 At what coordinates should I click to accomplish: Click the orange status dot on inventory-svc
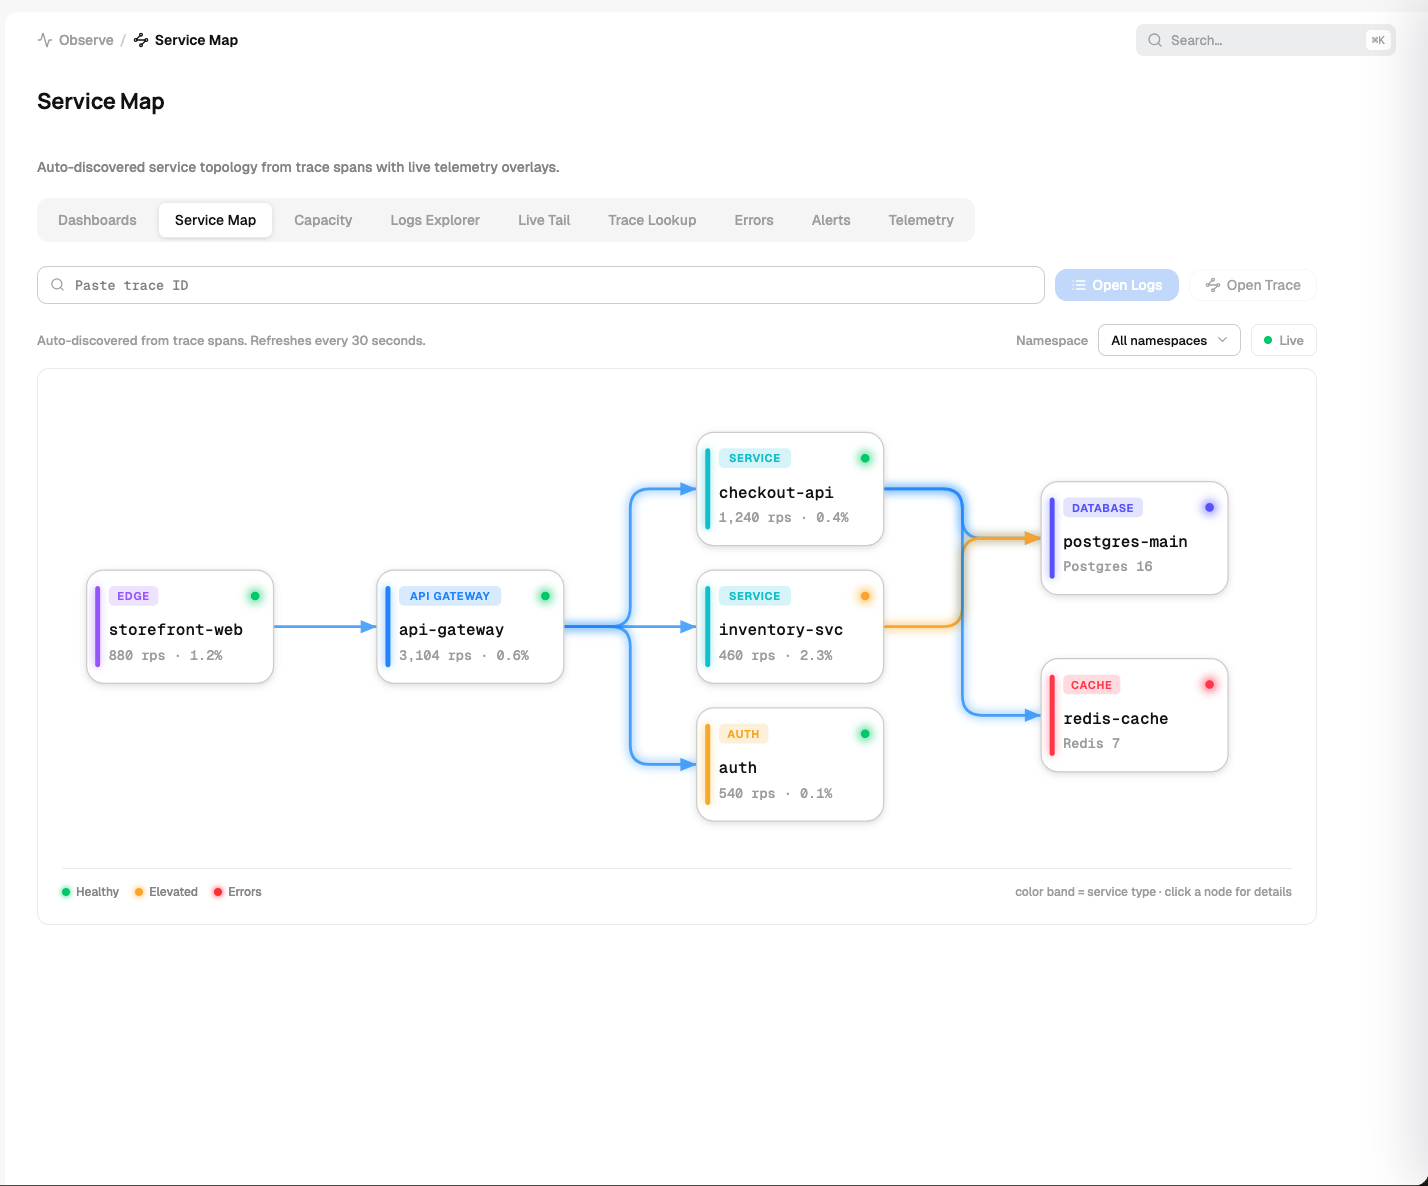coord(865,596)
